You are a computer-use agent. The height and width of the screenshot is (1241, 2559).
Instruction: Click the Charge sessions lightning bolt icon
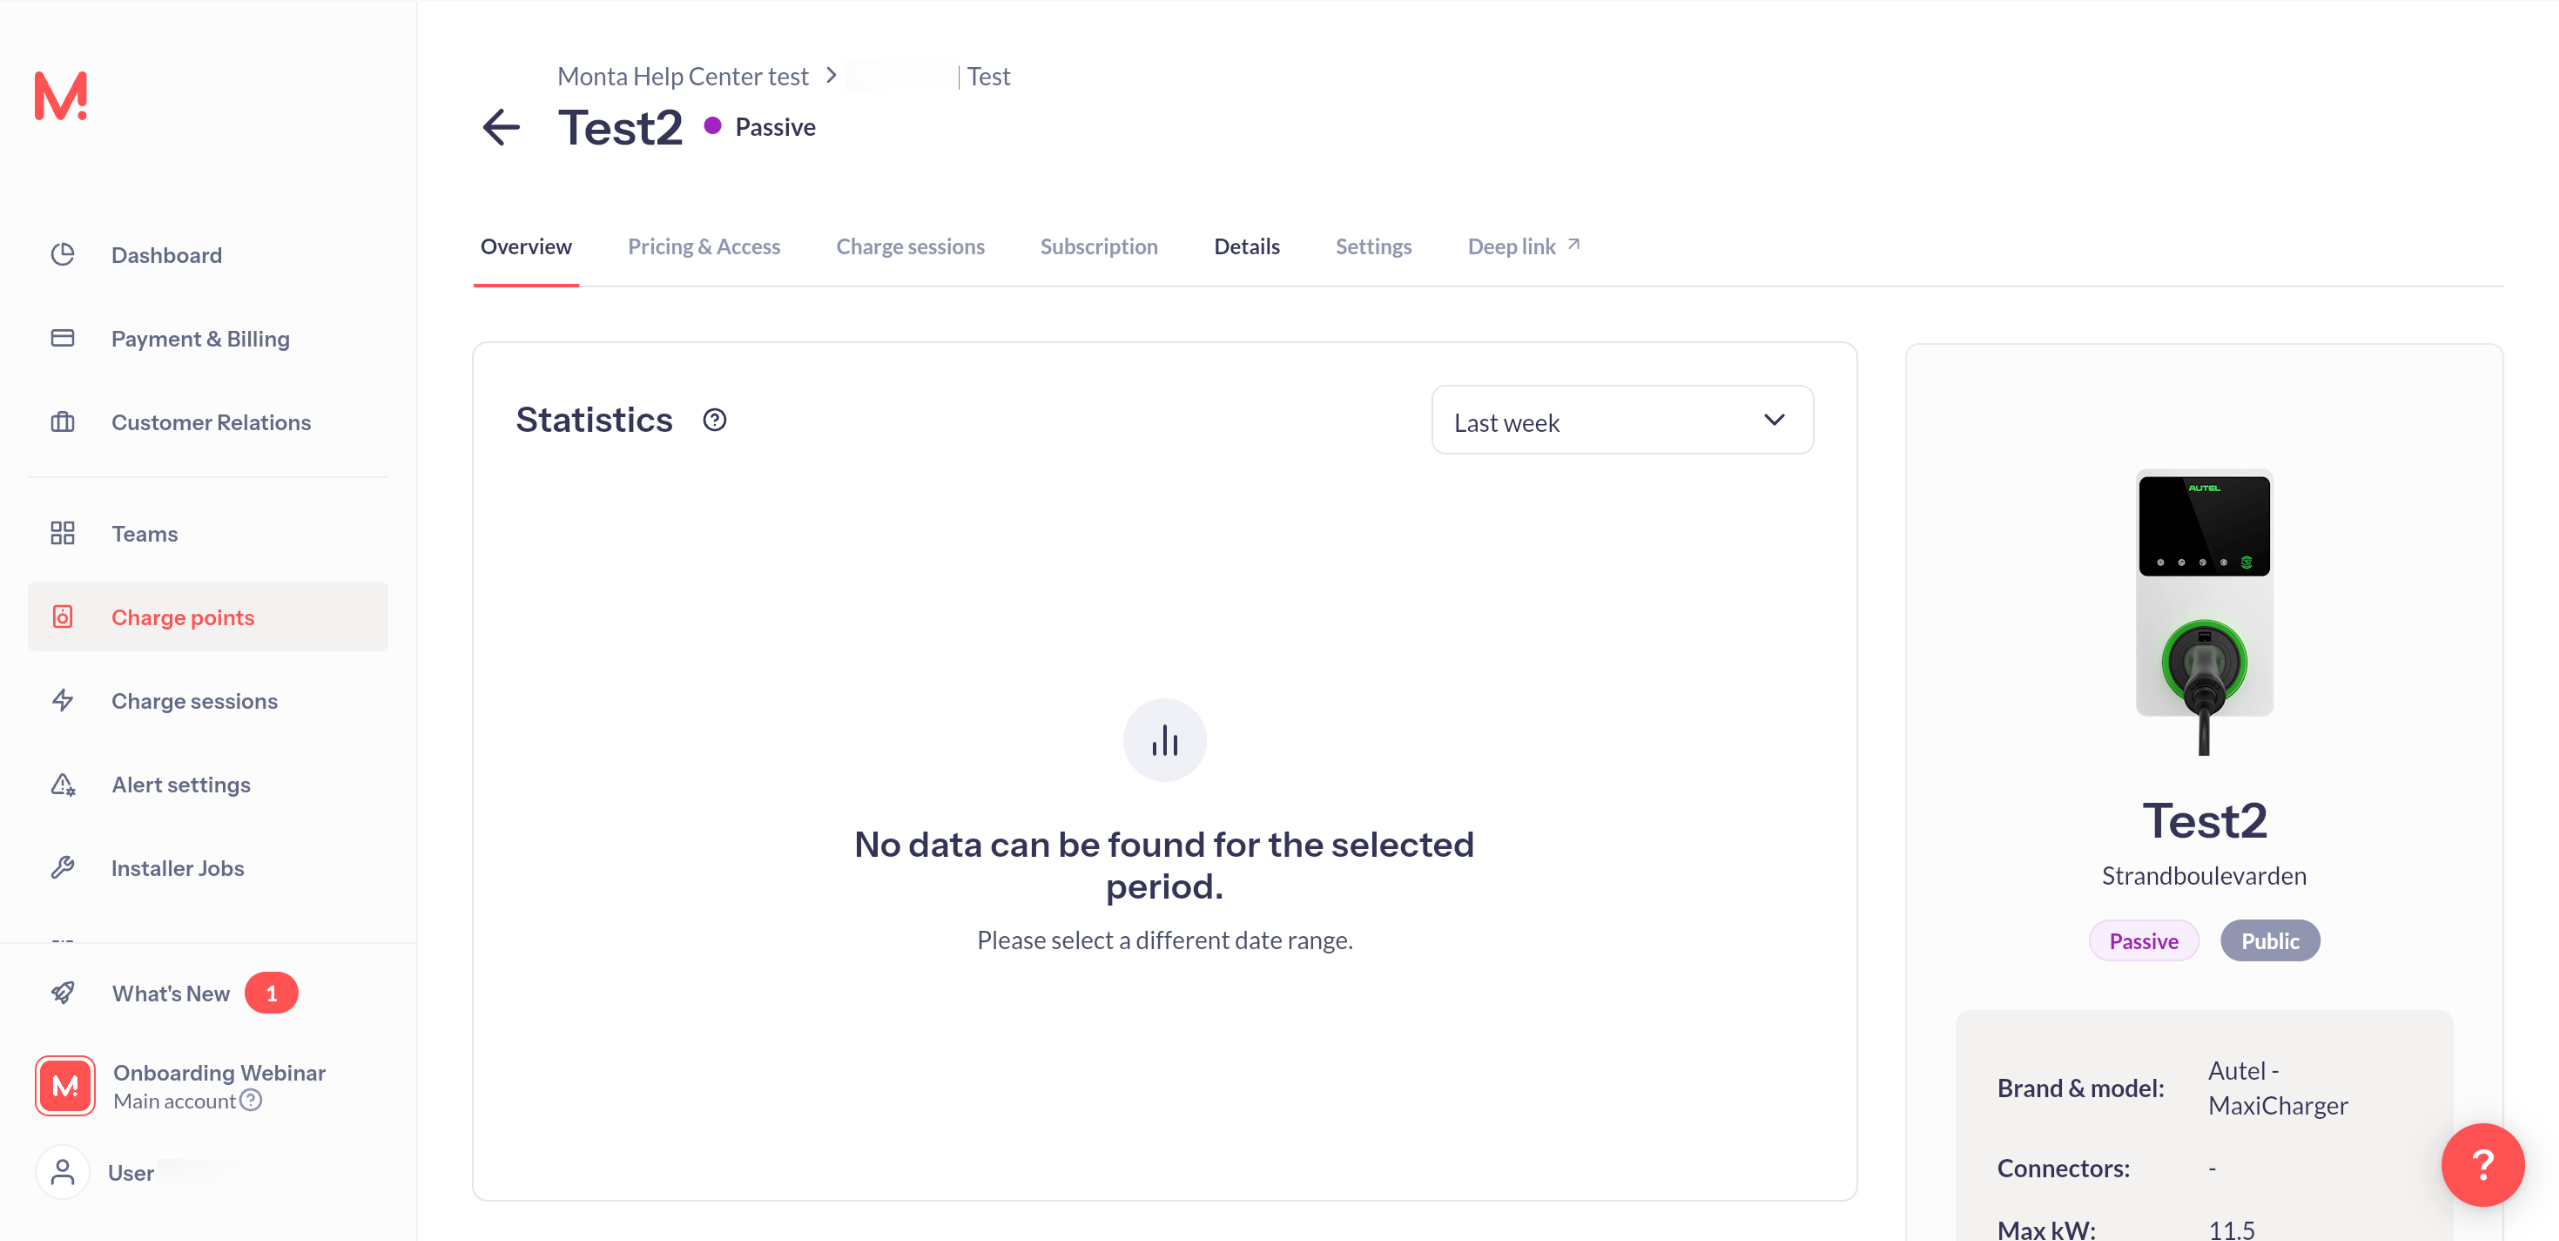pyautogui.click(x=63, y=700)
